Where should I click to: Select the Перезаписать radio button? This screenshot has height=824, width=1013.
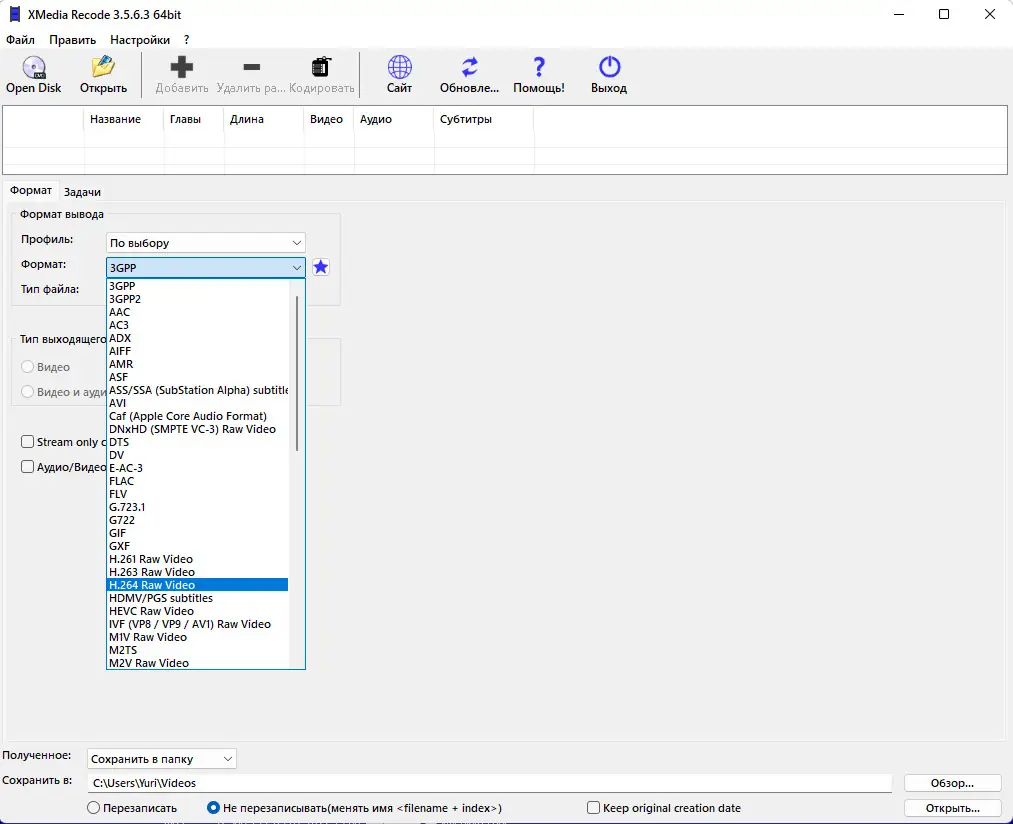tap(93, 808)
